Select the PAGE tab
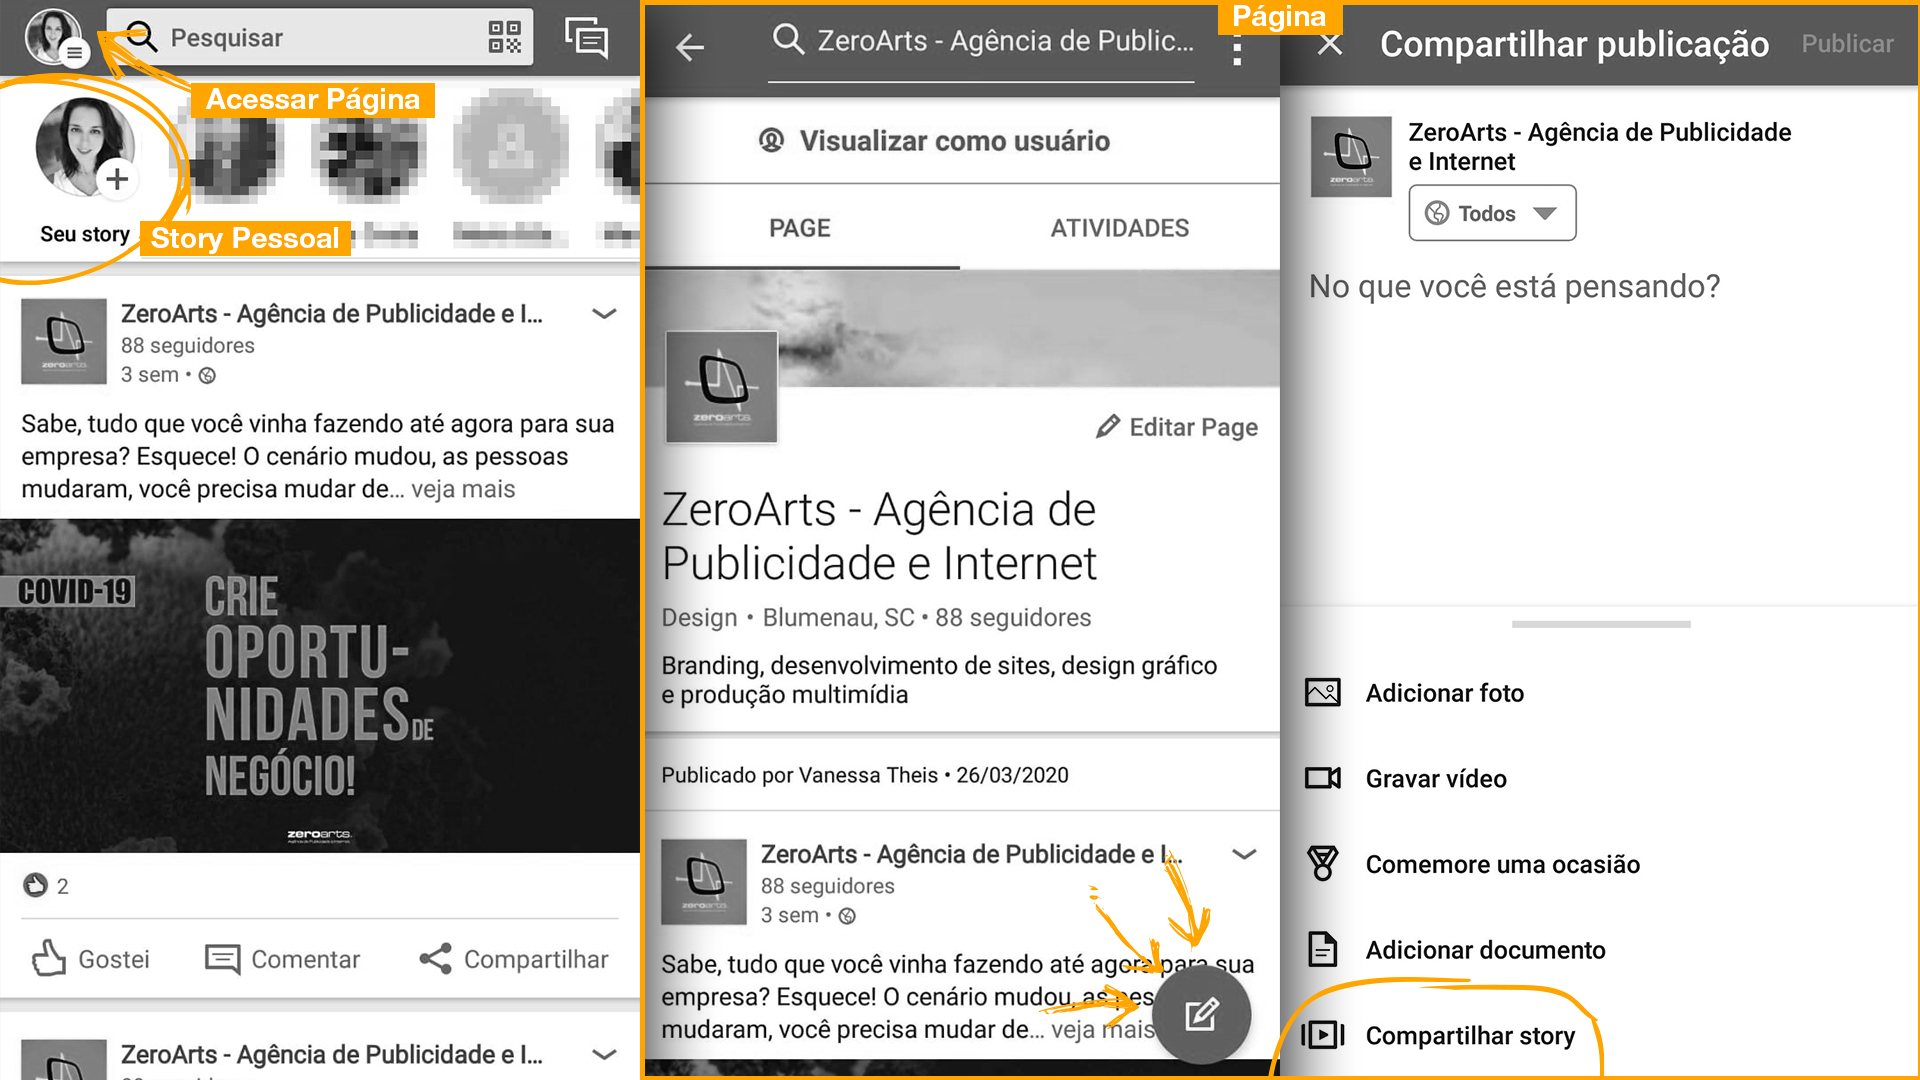Screen dimensions: 1920x1080 (x=800, y=228)
